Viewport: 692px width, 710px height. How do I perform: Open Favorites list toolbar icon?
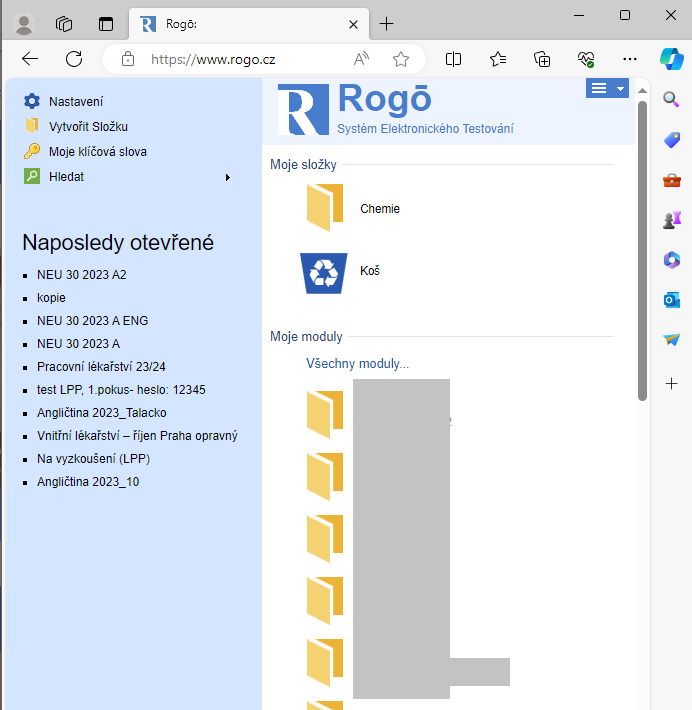point(498,59)
